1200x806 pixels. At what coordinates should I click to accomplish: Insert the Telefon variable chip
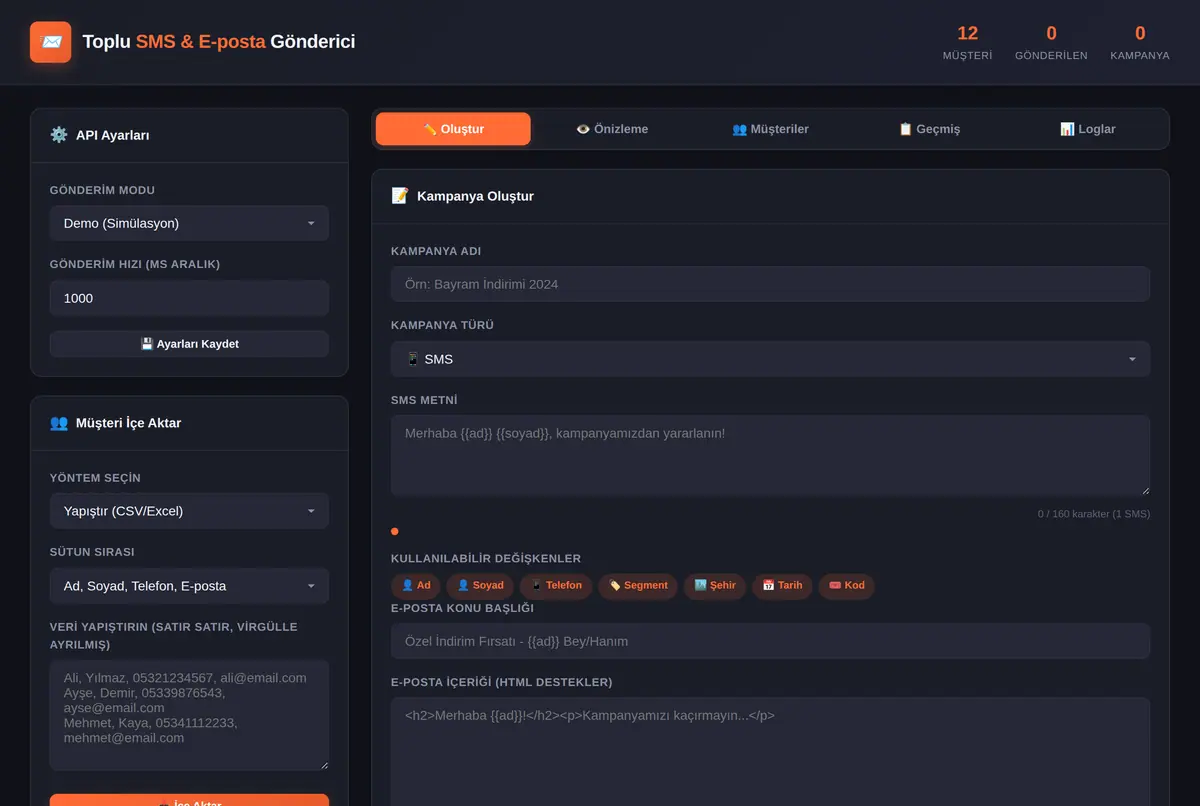(x=556, y=586)
